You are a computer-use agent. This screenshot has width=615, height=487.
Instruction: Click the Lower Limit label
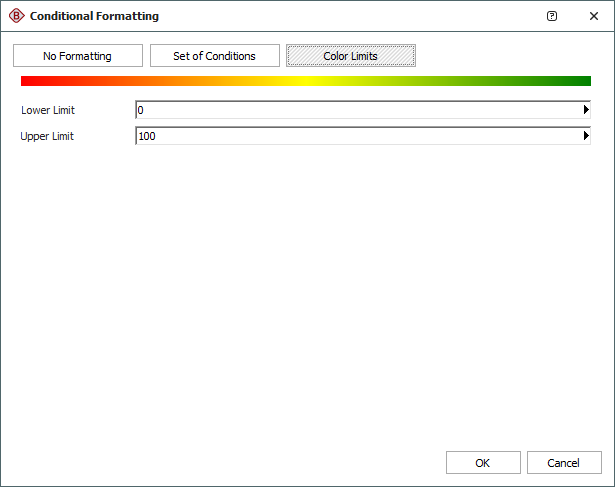point(48,110)
